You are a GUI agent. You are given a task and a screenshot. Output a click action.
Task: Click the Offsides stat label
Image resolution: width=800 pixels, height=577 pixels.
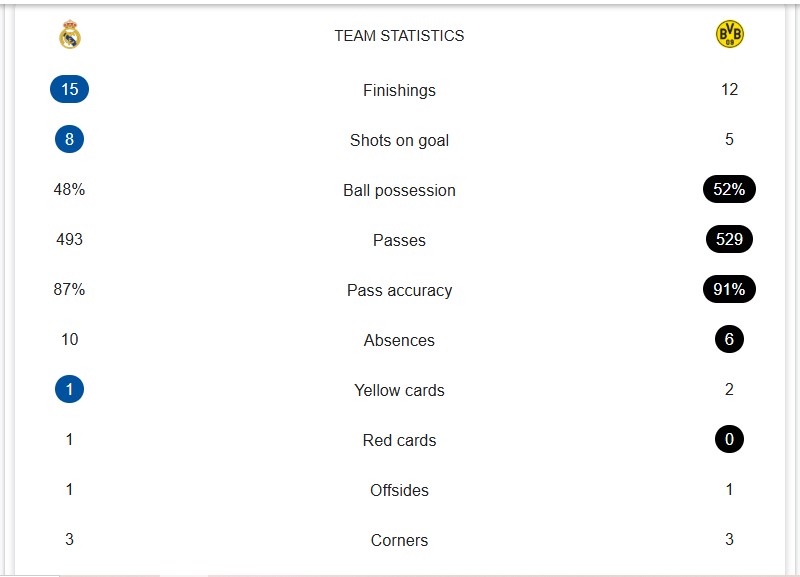pos(399,490)
